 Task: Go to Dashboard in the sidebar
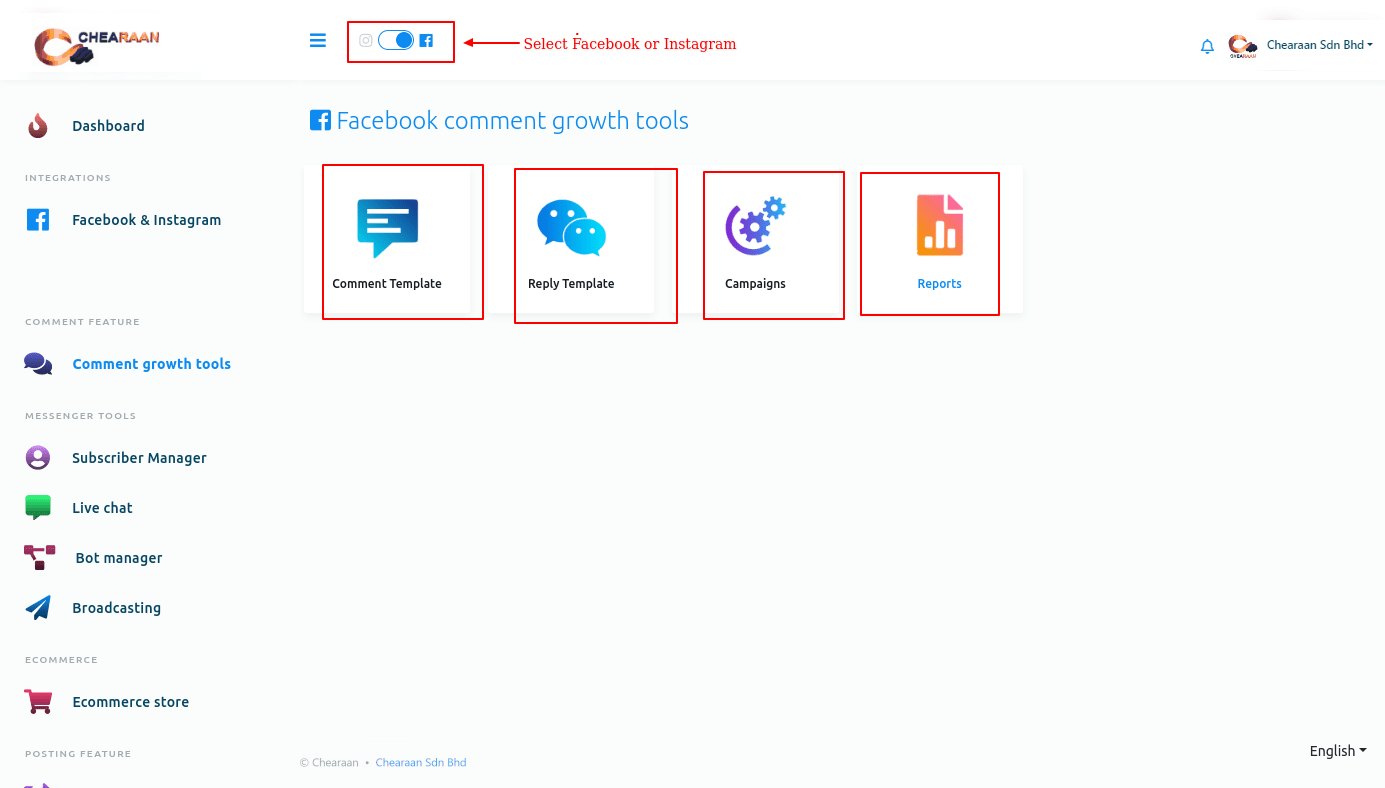108,126
